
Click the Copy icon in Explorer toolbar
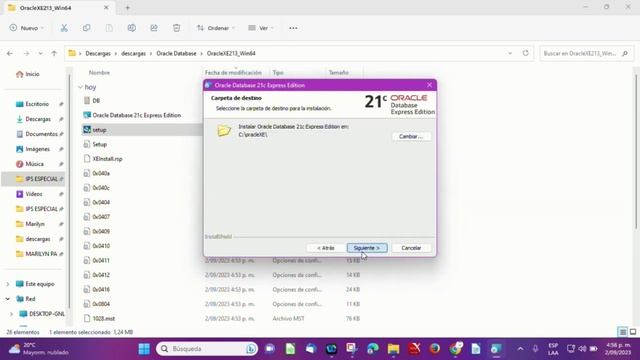click(x=87, y=28)
